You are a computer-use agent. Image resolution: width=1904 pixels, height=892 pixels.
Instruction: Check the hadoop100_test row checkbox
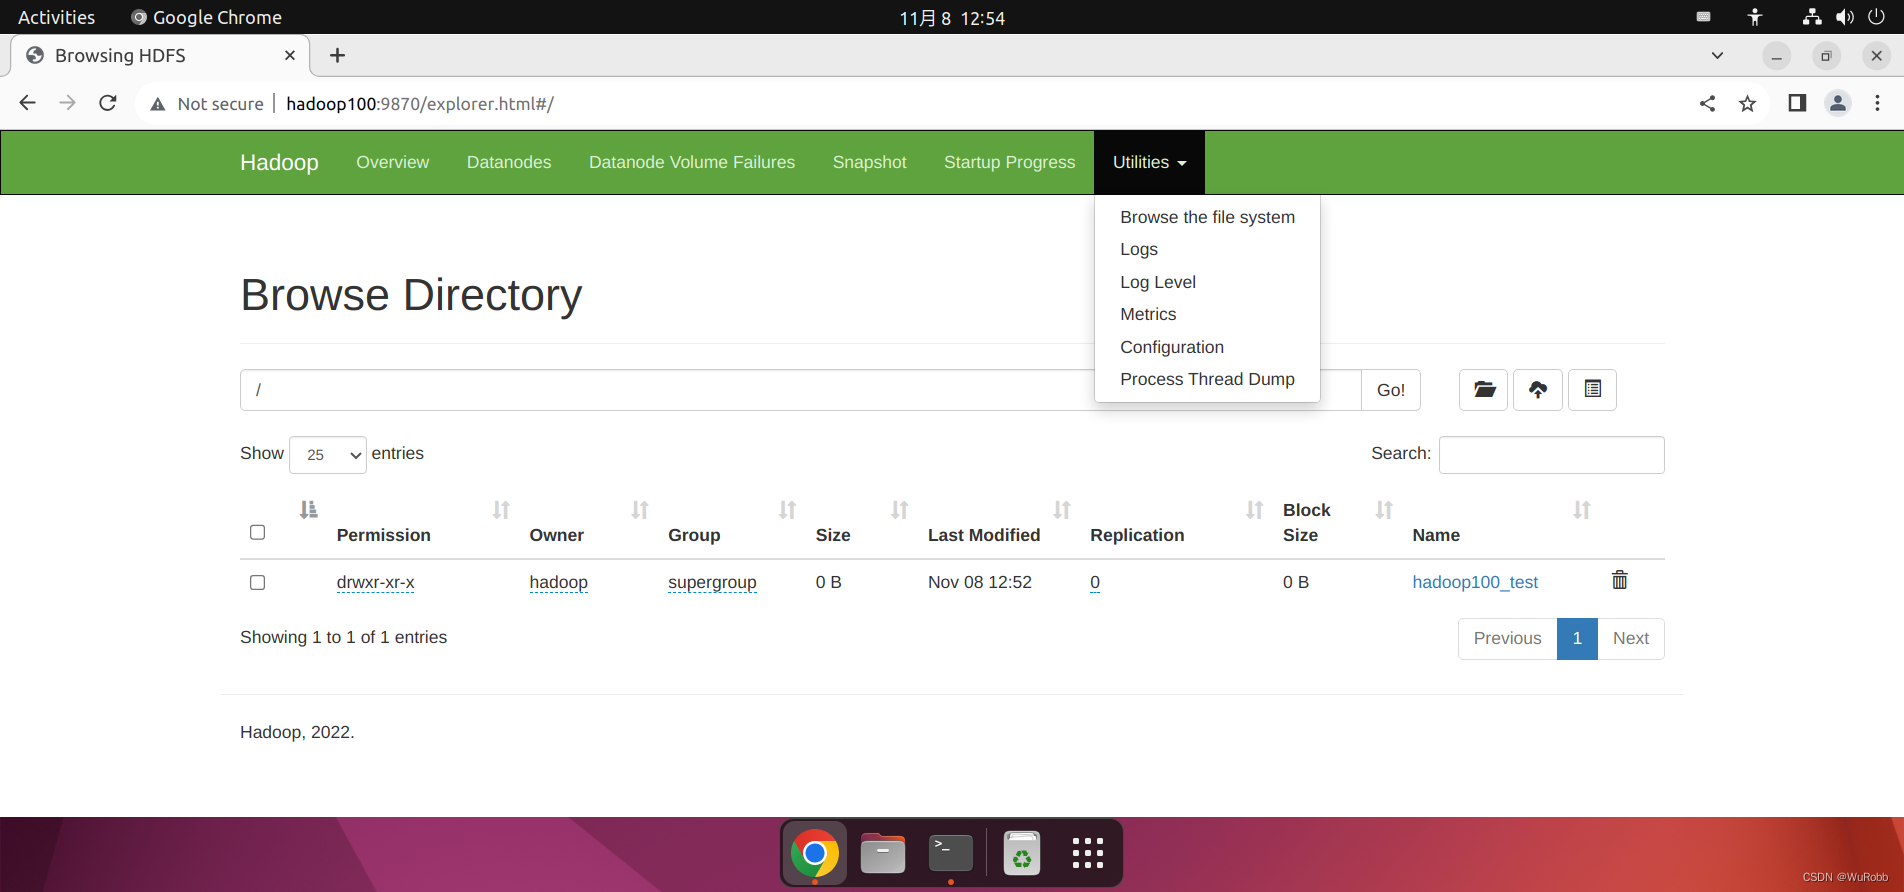coord(258,582)
